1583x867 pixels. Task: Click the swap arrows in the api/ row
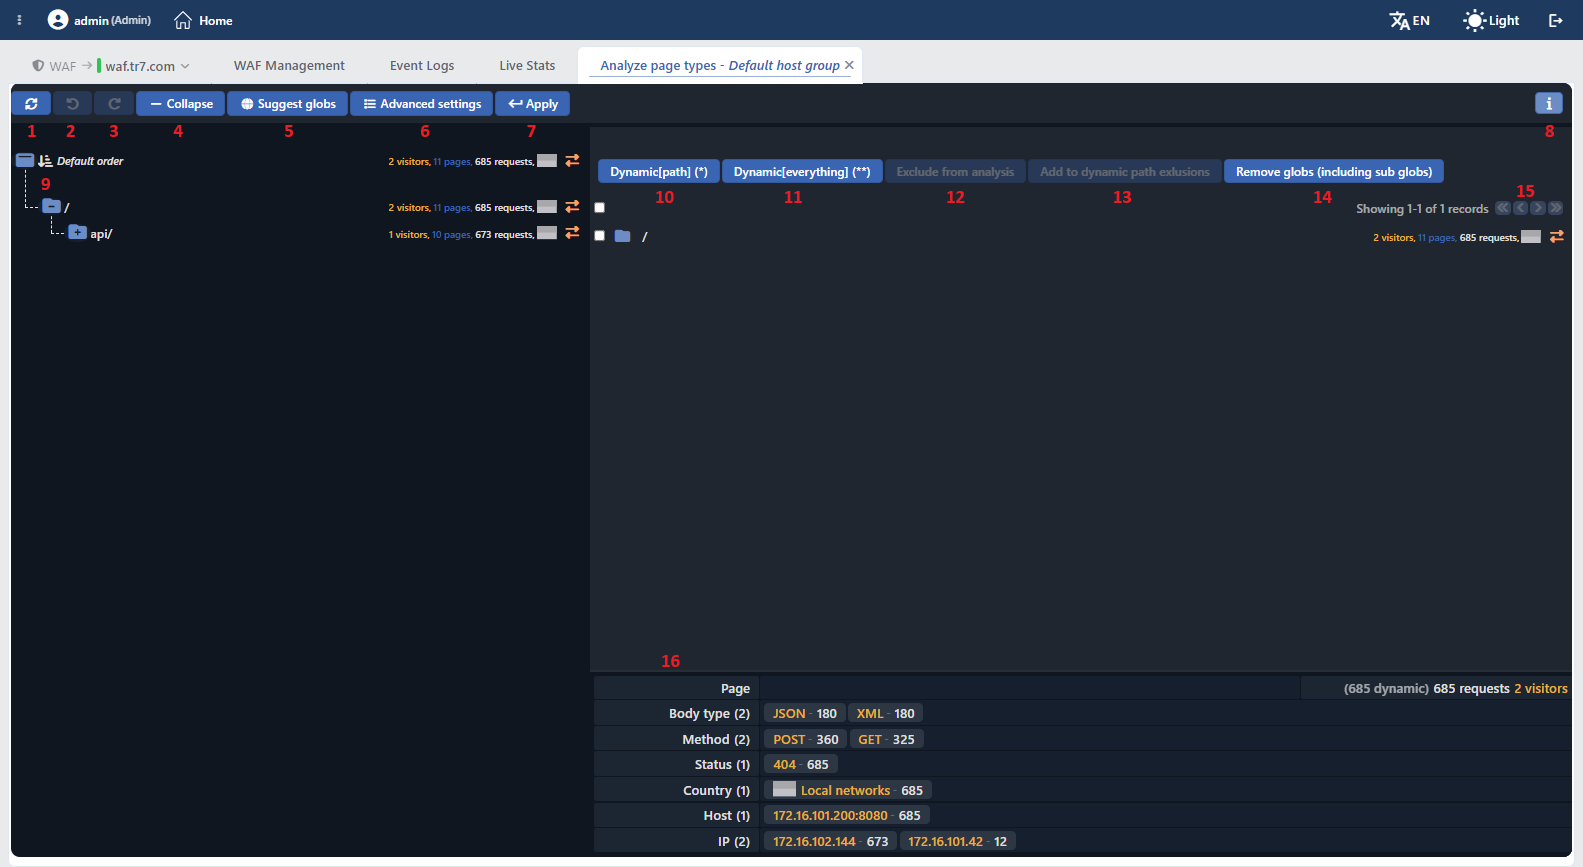coord(572,232)
